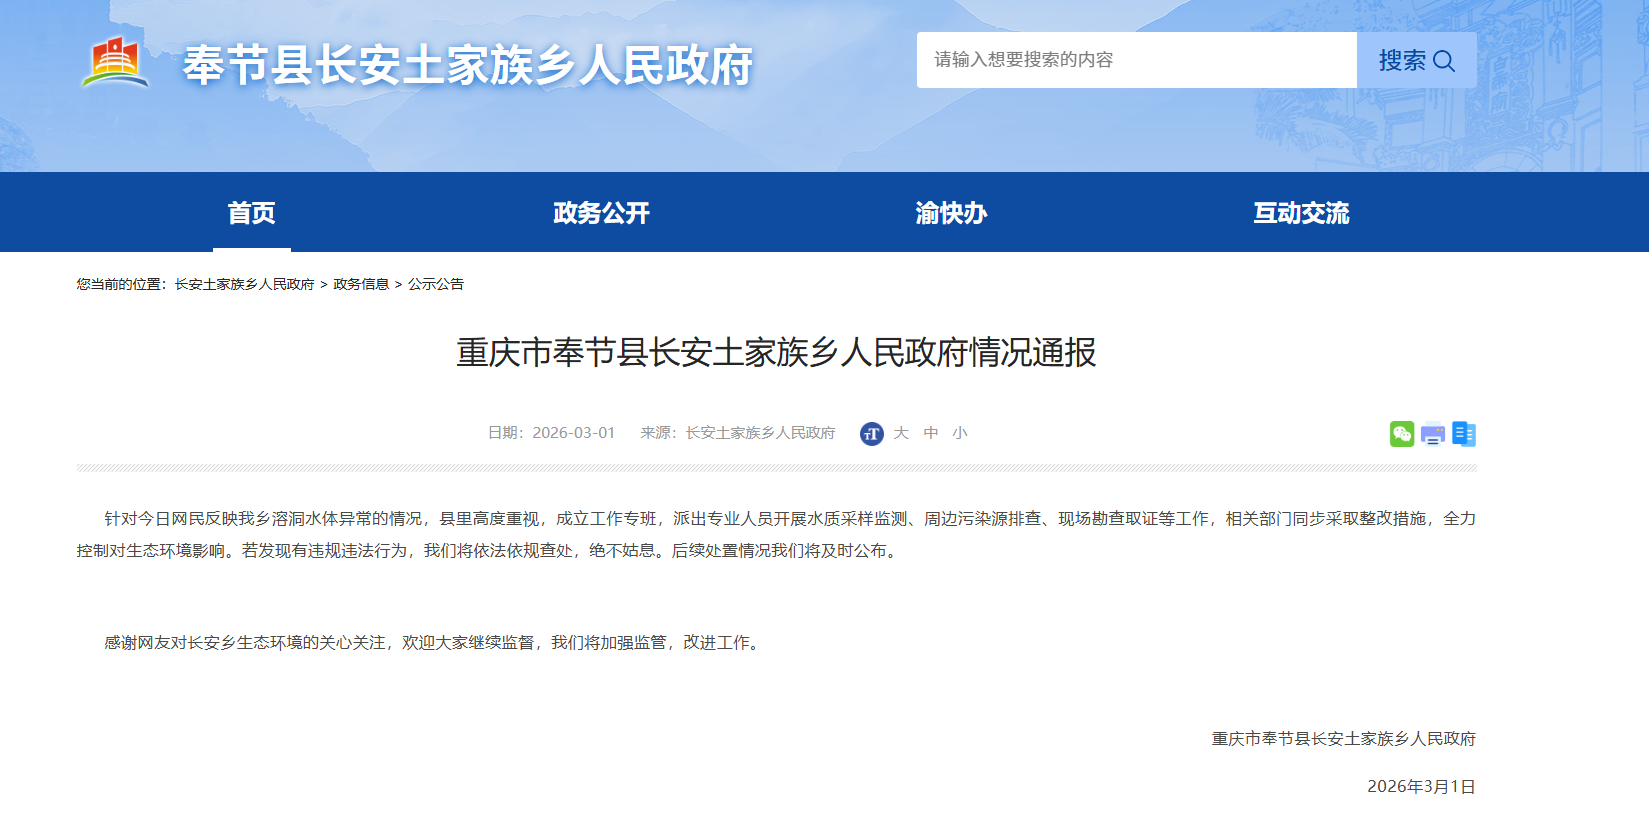The width and height of the screenshot is (1649, 813).
Task: Select small font size 小
Action: click(x=960, y=433)
